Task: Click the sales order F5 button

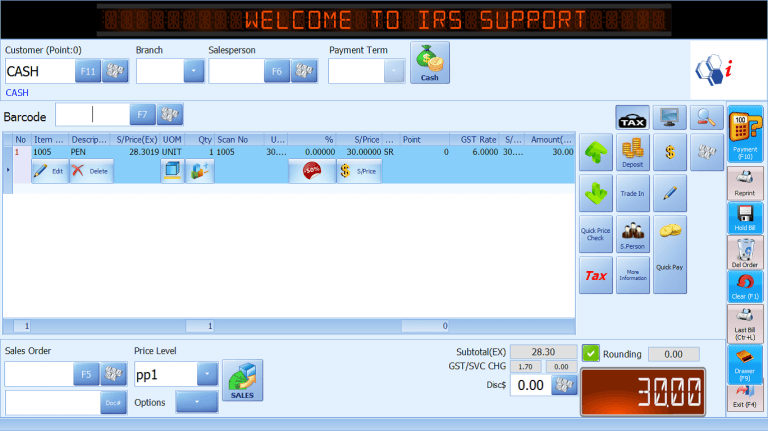Action: tap(86, 374)
